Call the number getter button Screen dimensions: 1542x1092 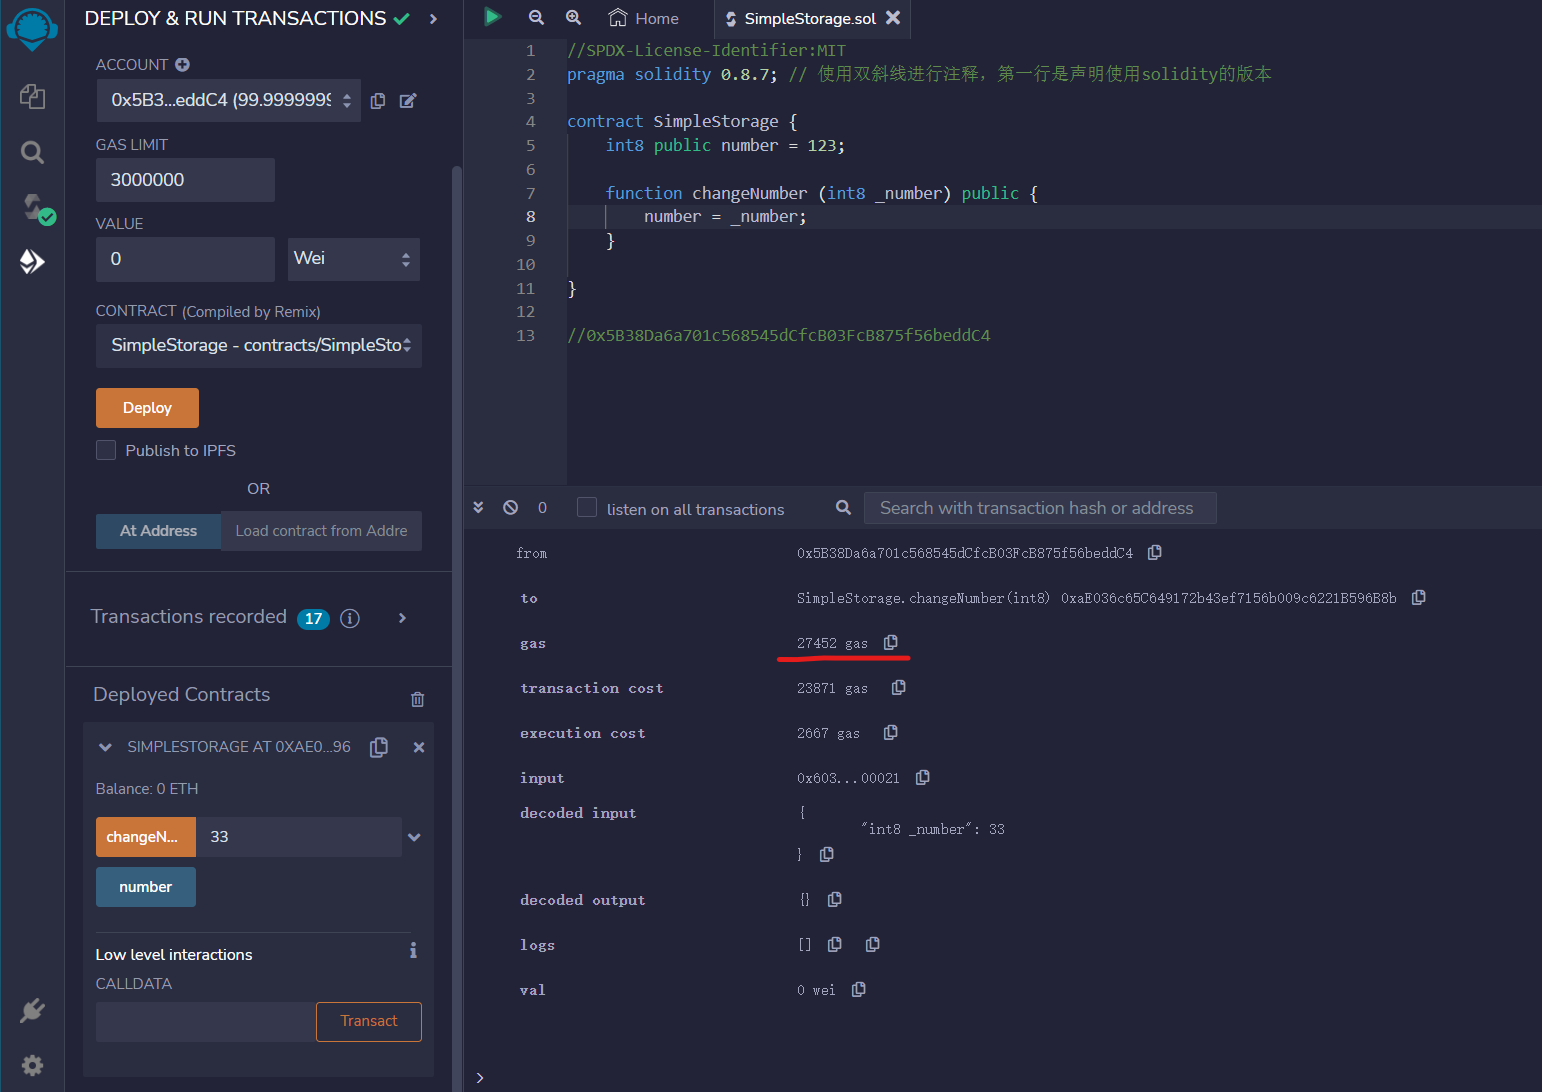[x=146, y=887]
